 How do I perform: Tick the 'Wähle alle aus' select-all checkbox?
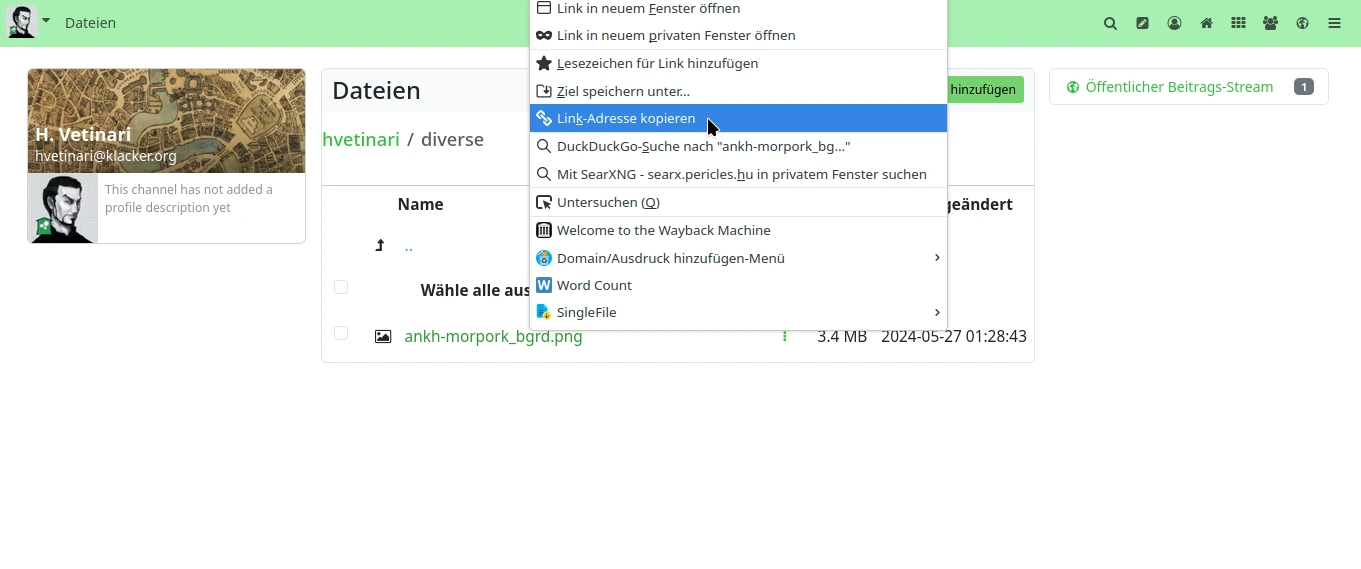pyautogui.click(x=341, y=288)
